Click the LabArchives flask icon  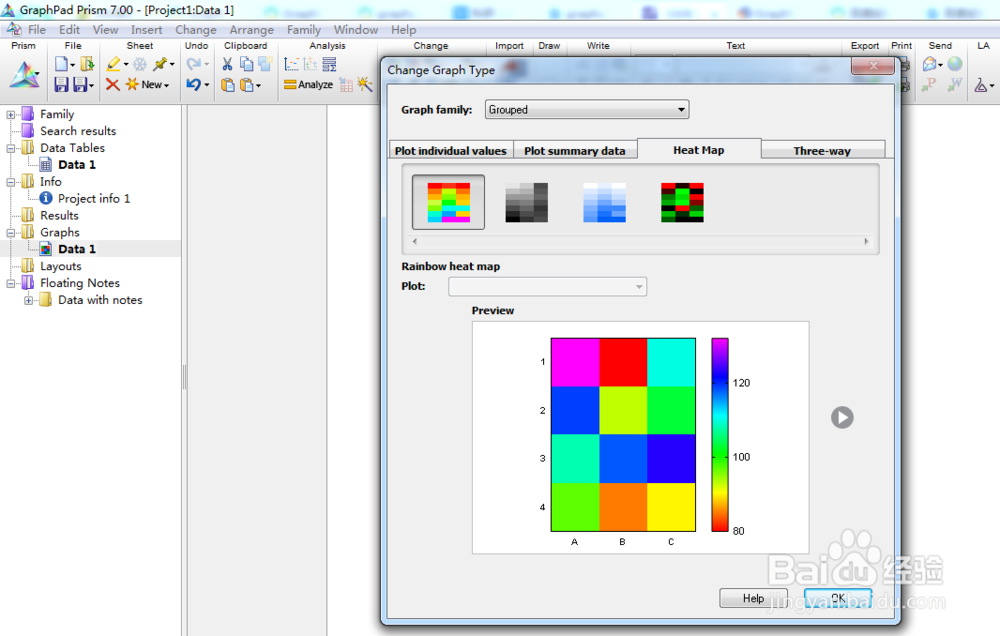pyautogui.click(x=981, y=85)
